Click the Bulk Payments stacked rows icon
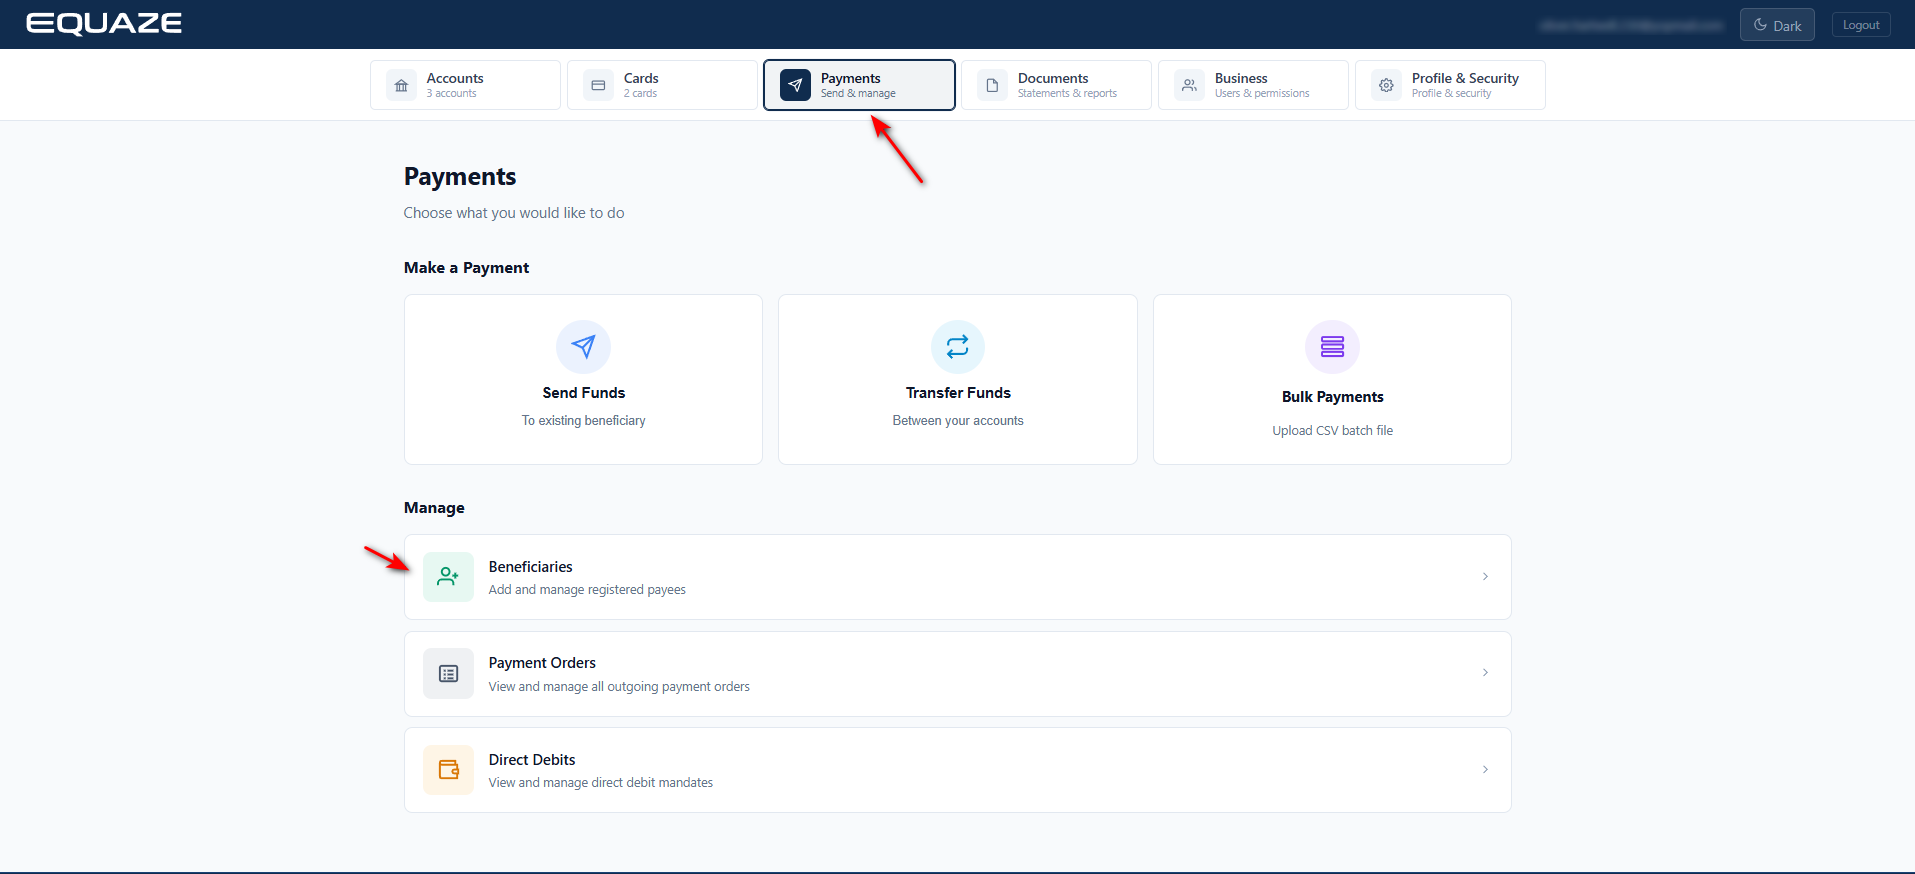Screen dimensions: 1915x874 (1332, 347)
